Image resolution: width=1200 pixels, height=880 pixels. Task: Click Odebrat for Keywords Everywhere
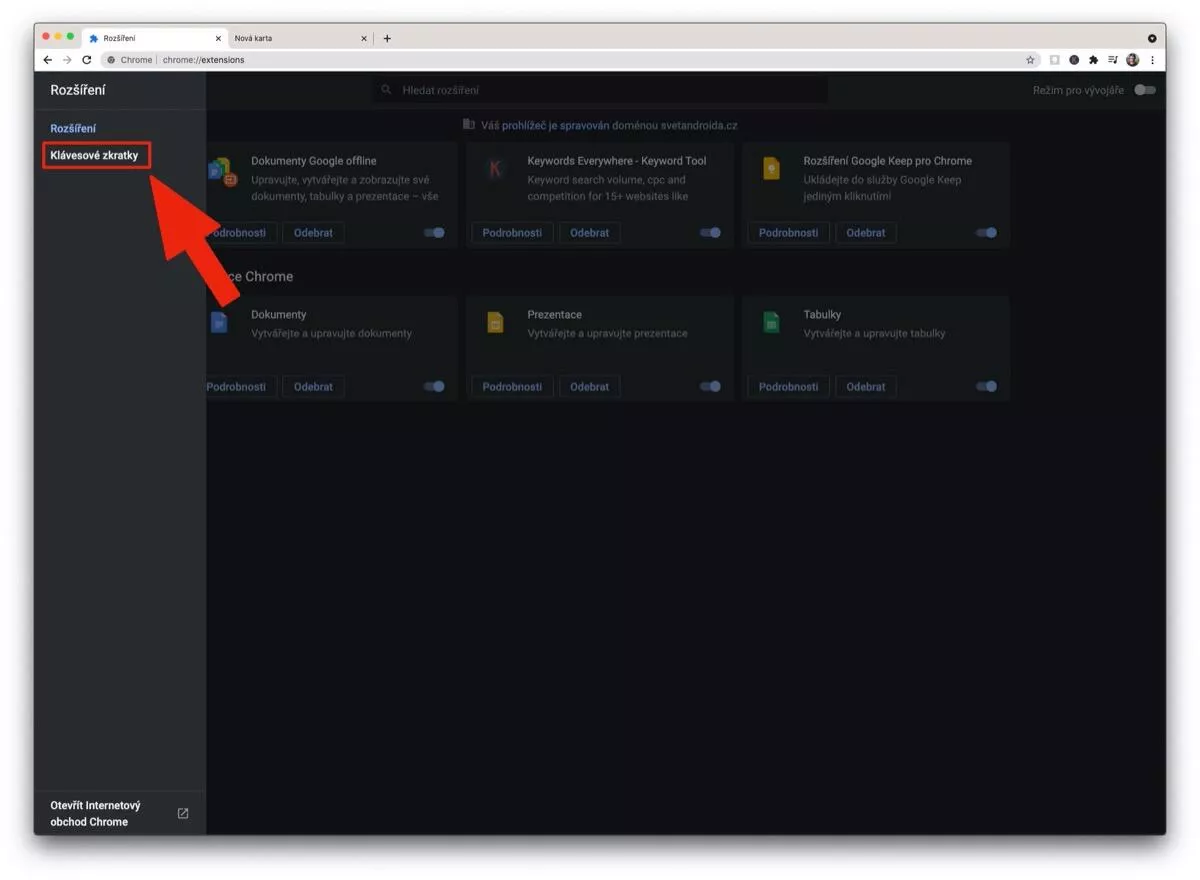tap(589, 232)
